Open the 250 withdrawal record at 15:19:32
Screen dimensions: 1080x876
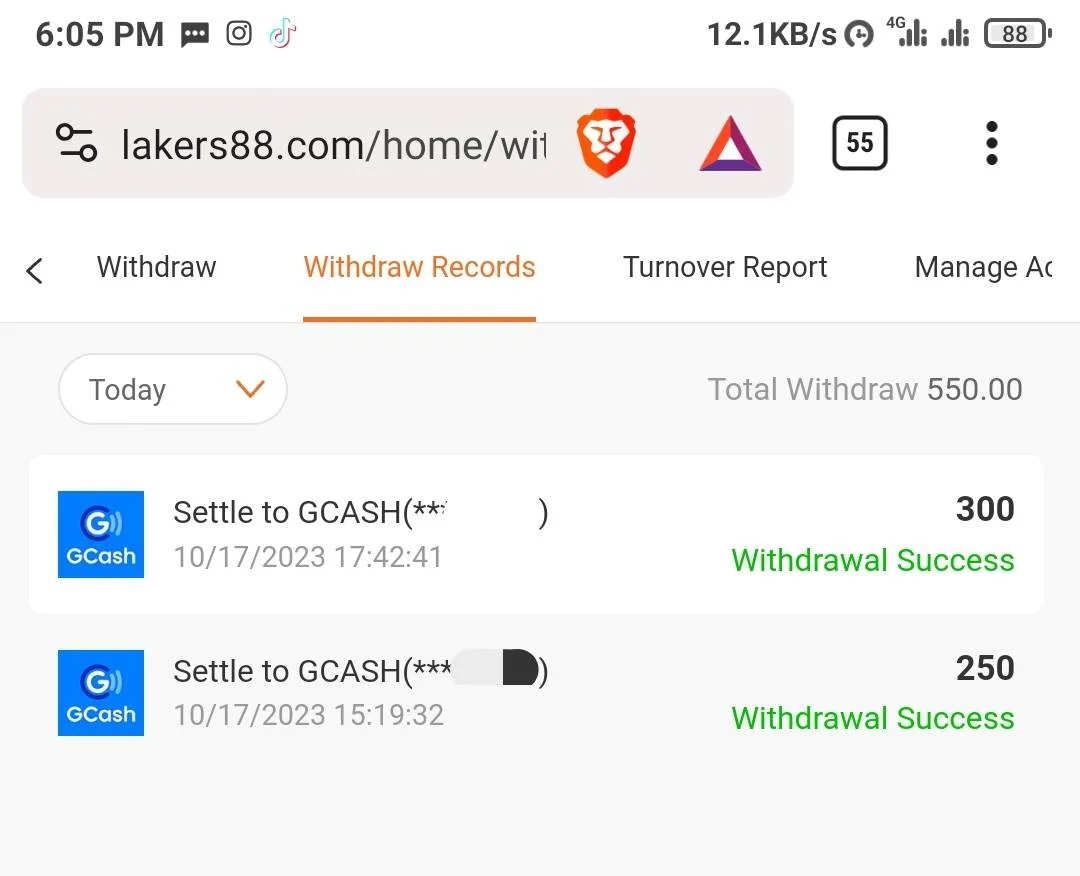click(x=537, y=693)
